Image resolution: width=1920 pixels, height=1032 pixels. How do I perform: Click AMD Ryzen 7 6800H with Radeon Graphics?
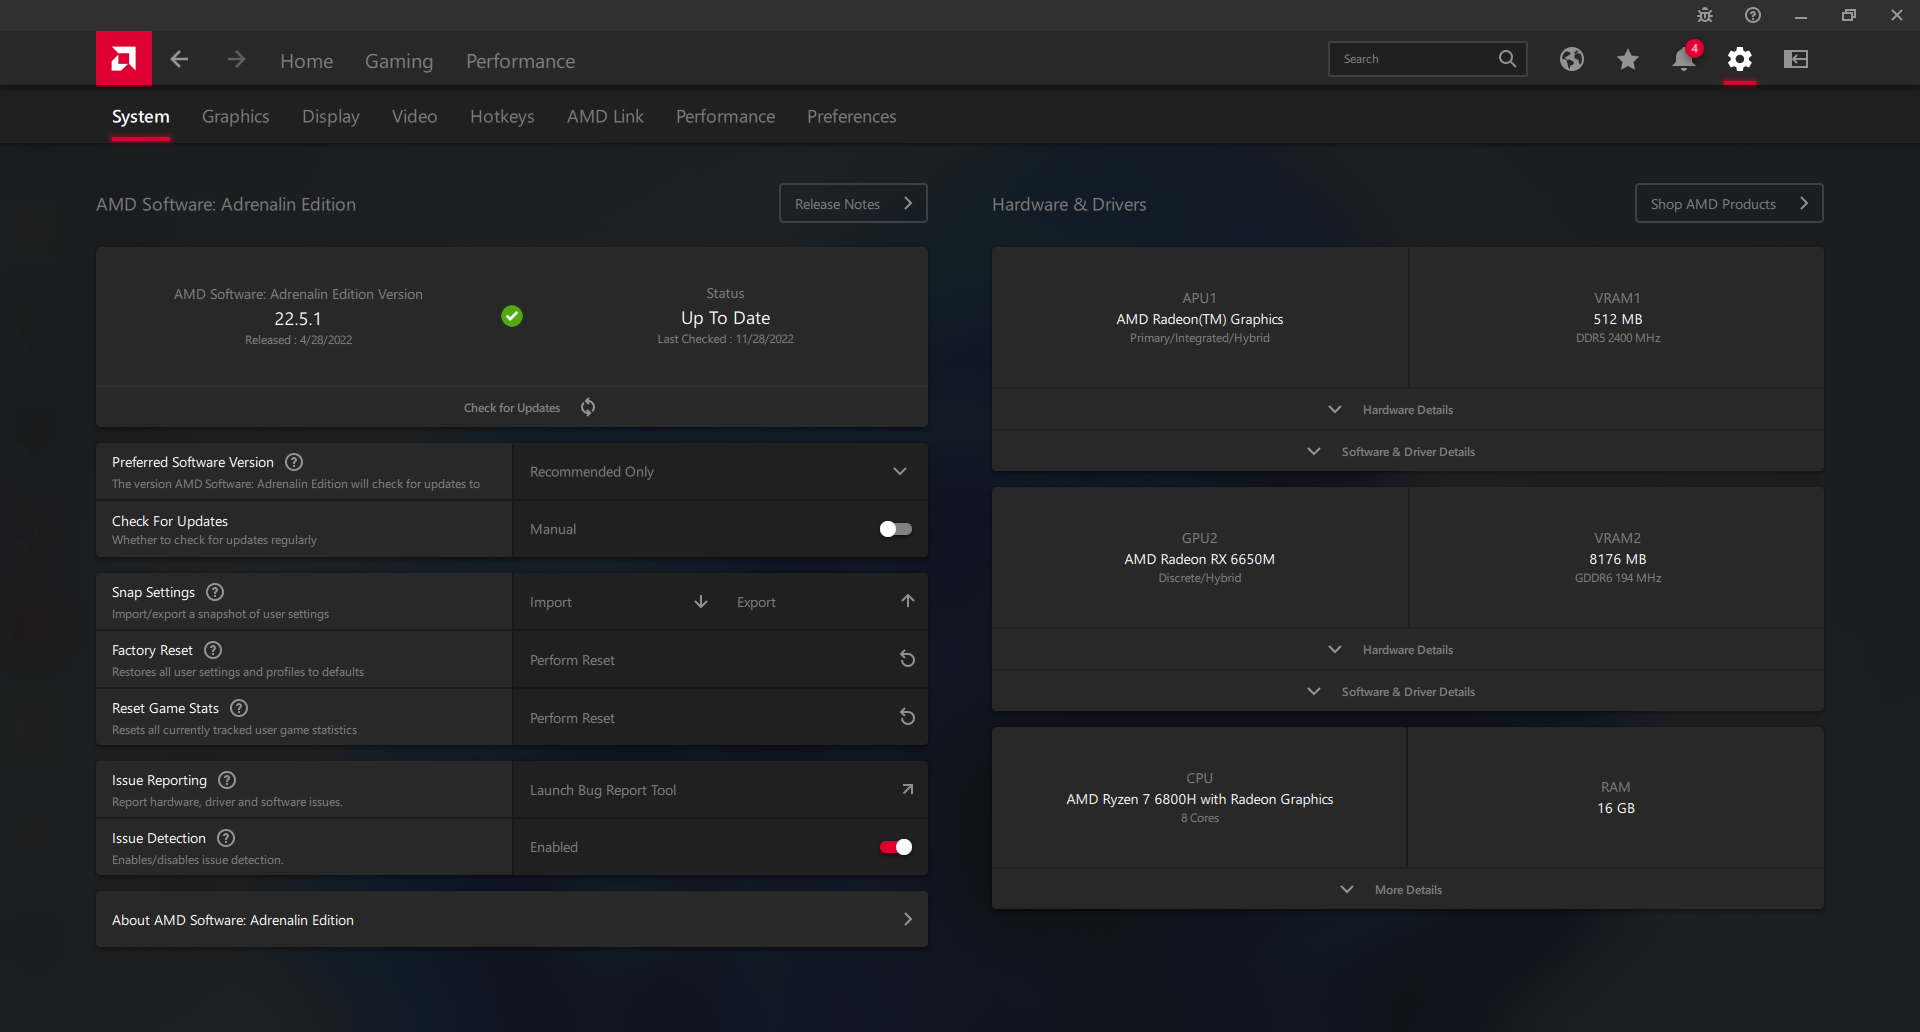1200,799
